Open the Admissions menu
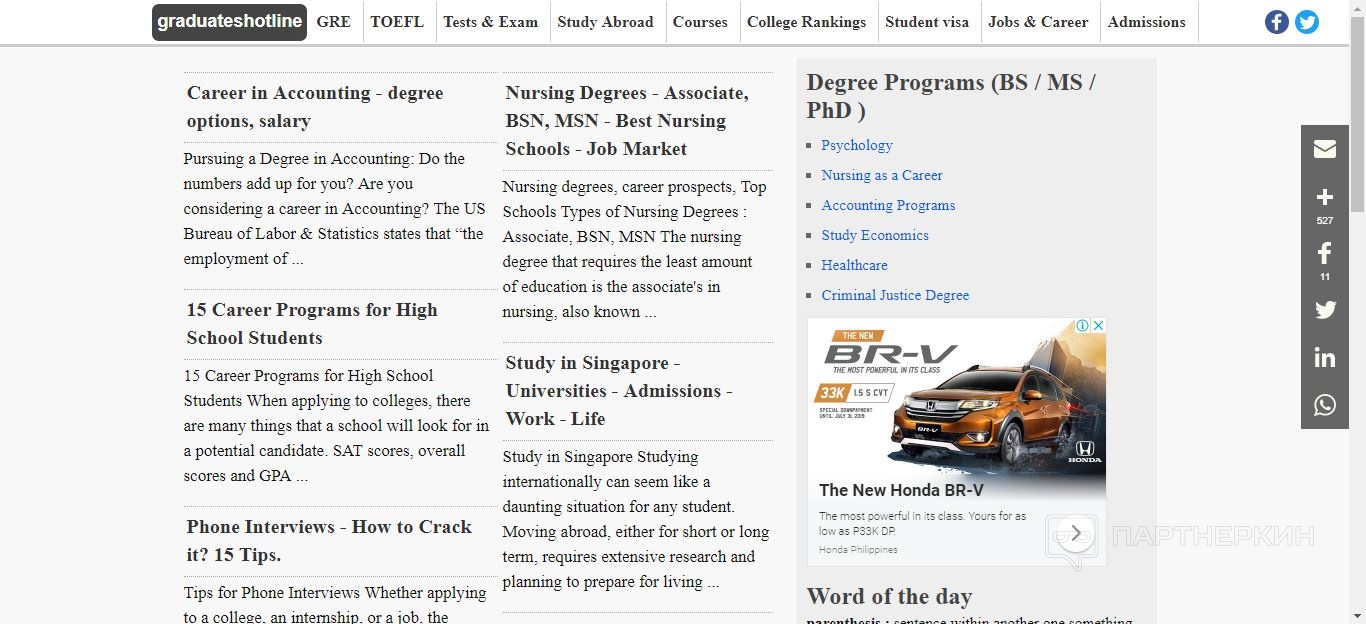The image size is (1366, 624). (1147, 22)
